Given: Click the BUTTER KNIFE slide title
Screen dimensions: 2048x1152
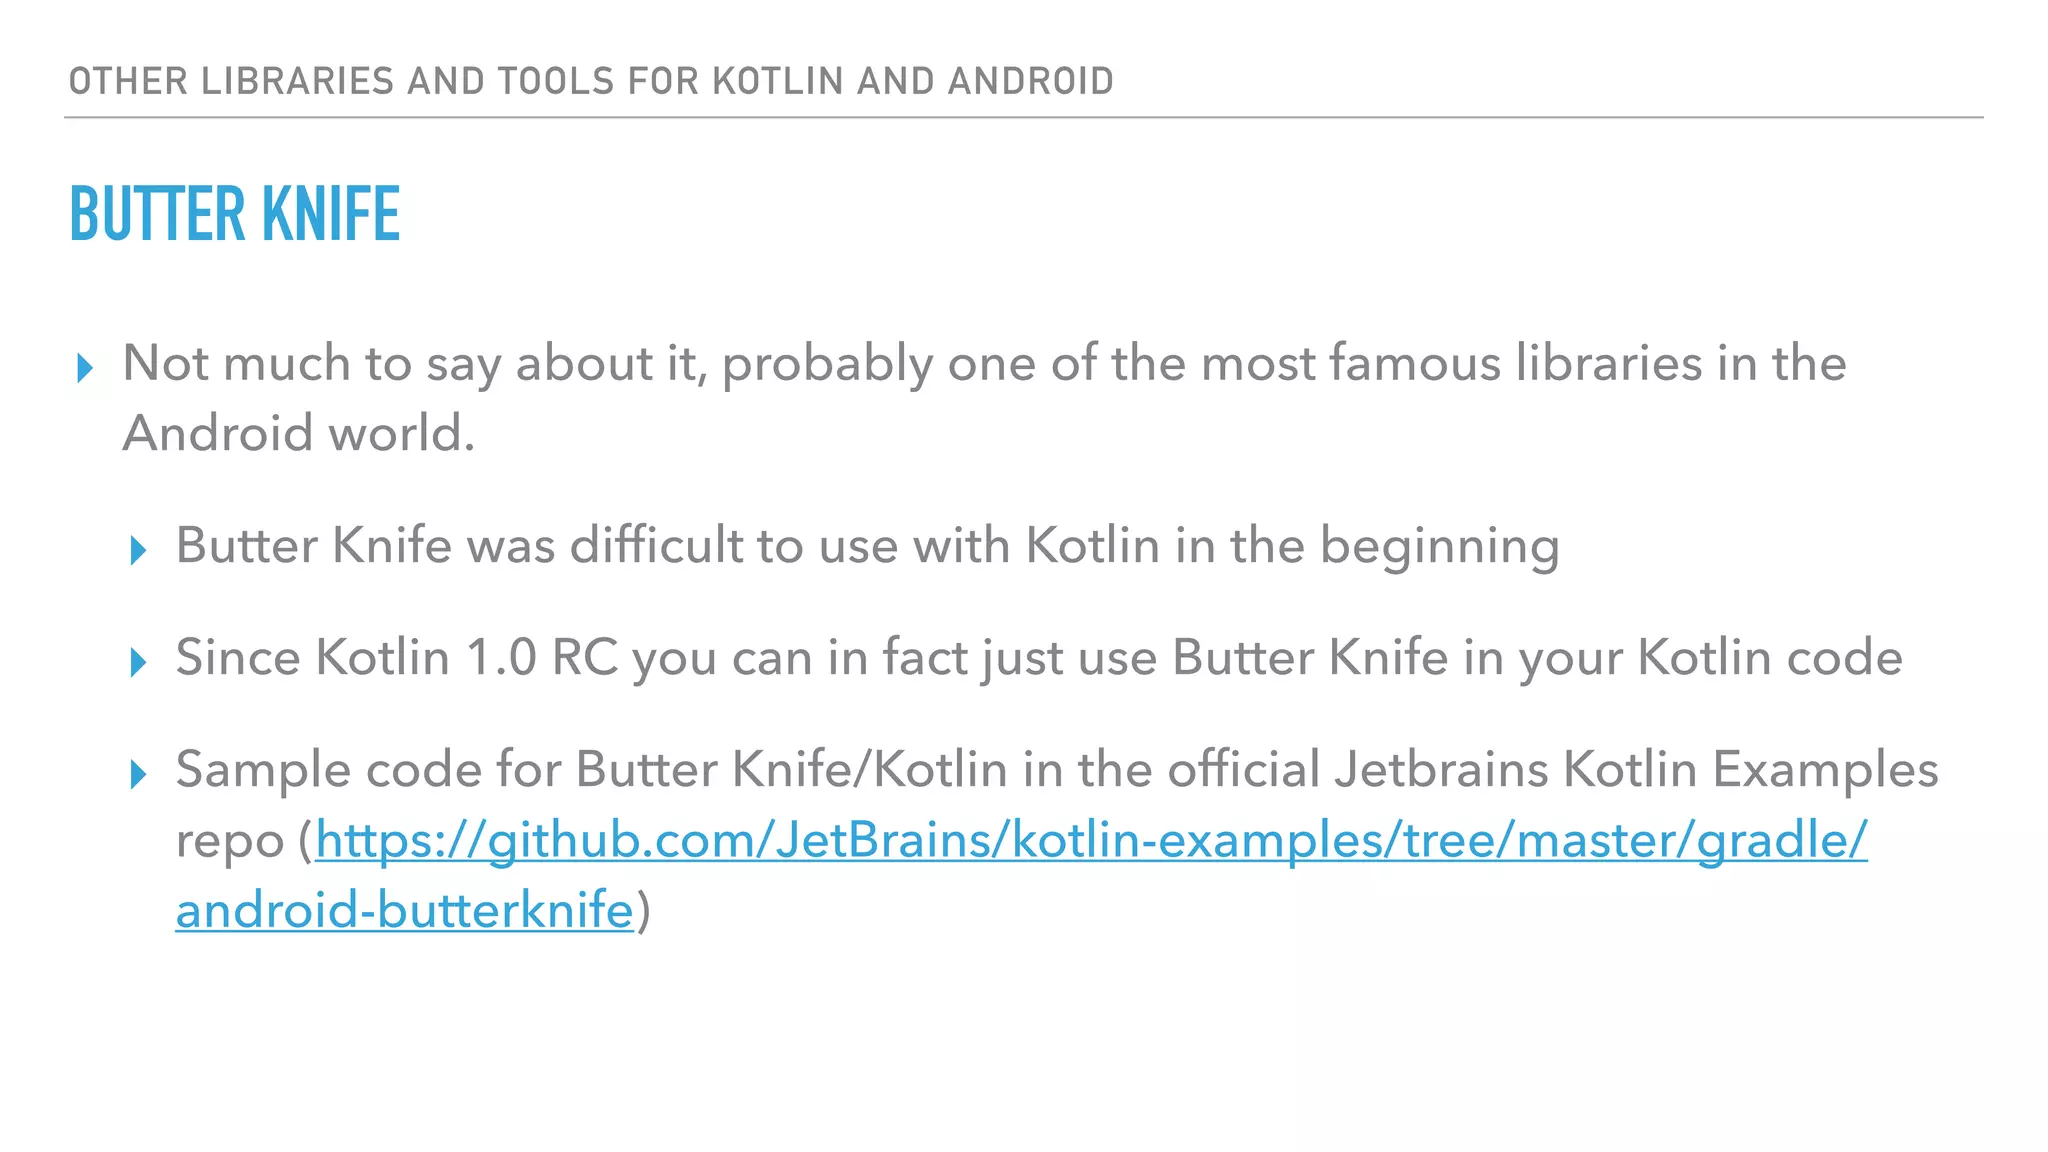Looking at the screenshot, I should (x=235, y=214).
